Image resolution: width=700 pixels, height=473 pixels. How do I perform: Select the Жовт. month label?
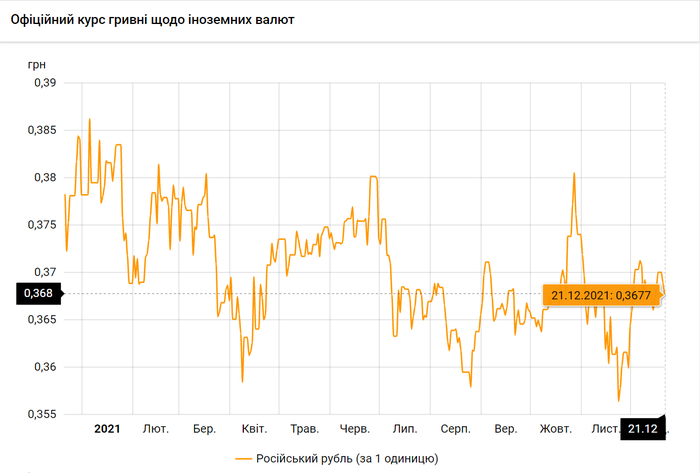tap(555, 429)
